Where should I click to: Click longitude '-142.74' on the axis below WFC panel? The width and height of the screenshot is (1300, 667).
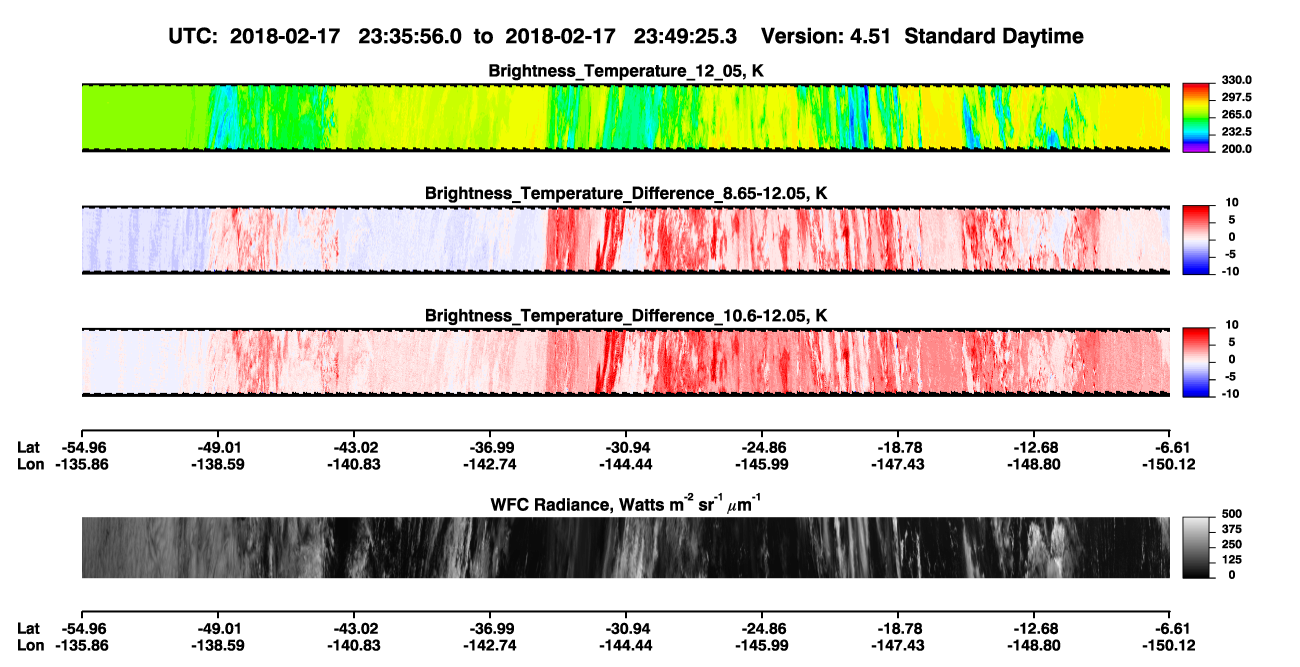[x=489, y=645]
